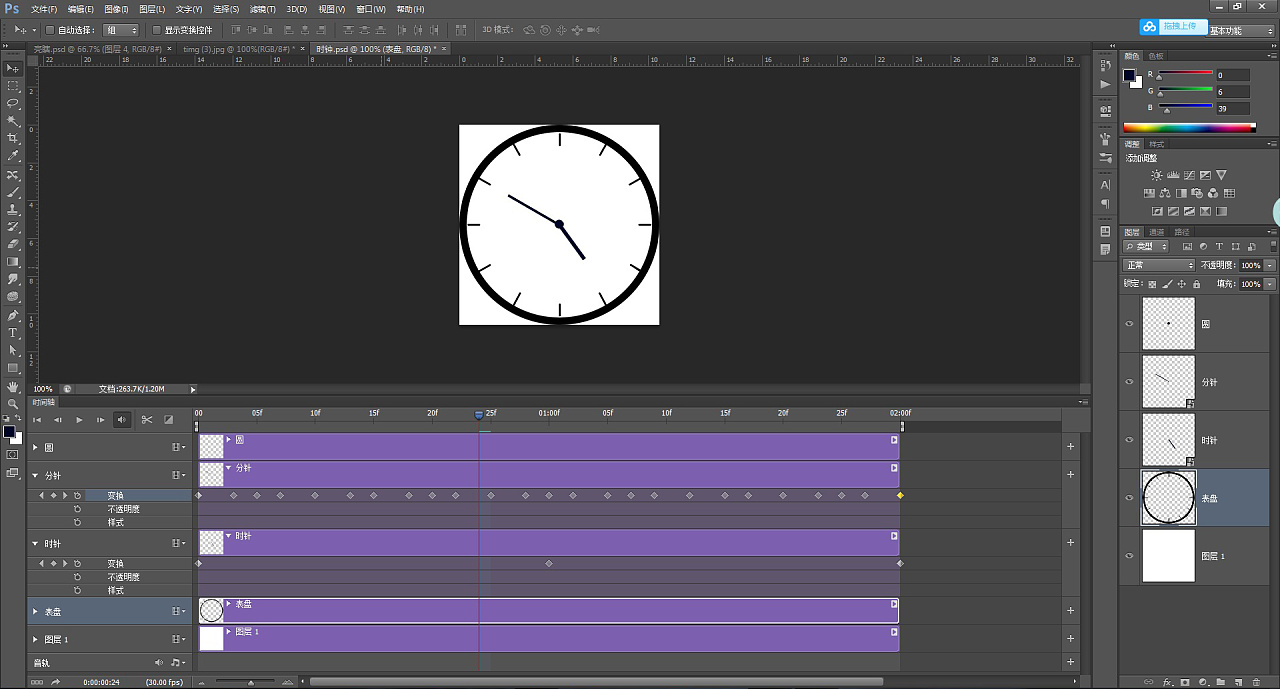
Task: Collapse the 分针 track in timeline
Action: (36, 476)
